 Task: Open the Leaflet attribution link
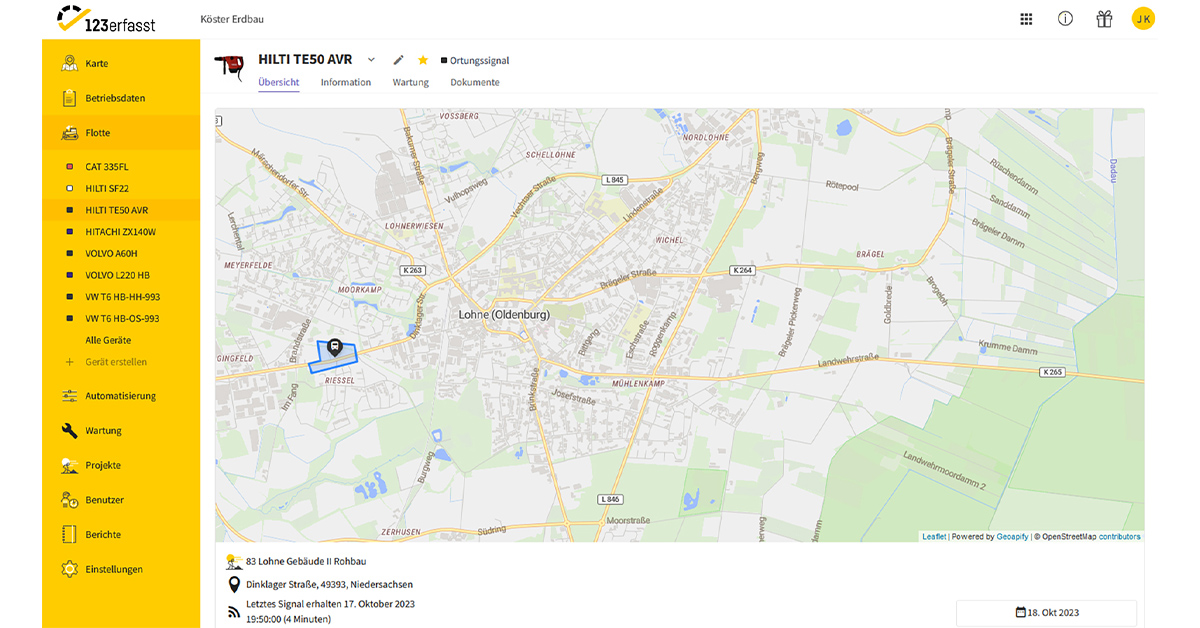click(x=934, y=537)
